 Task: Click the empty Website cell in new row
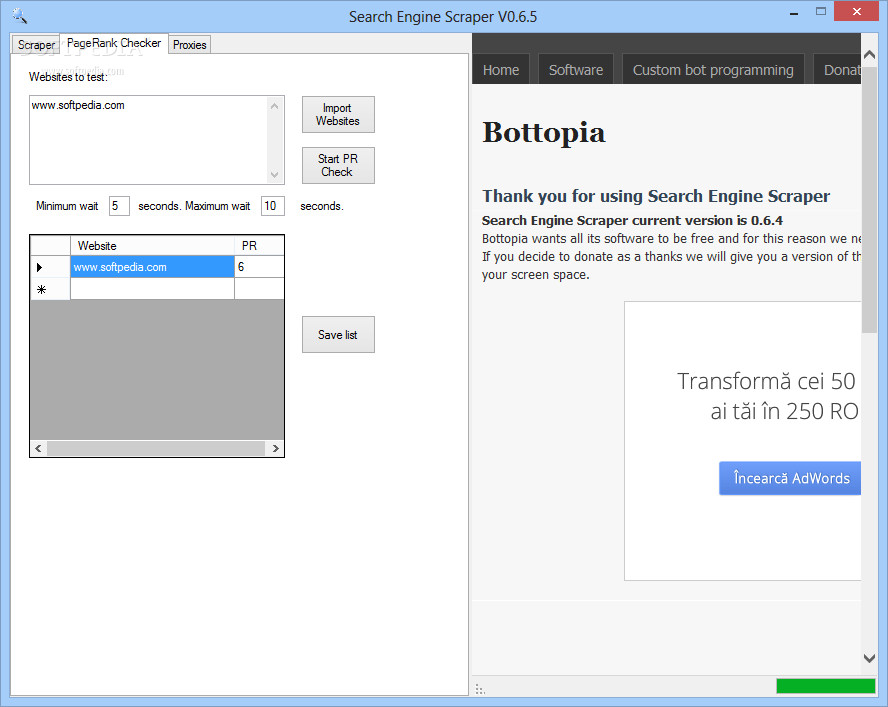(152, 289)
